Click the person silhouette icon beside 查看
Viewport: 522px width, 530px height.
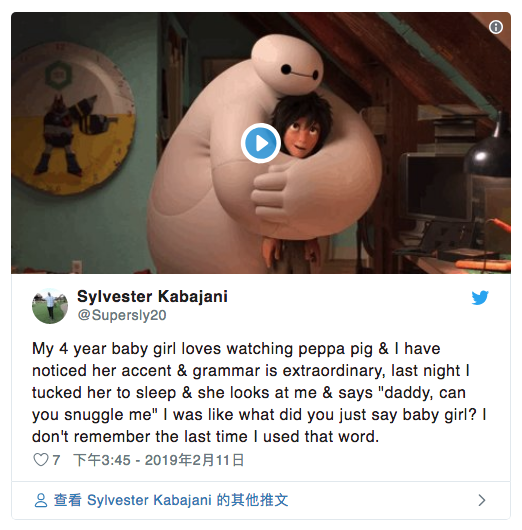click(41, 500)
